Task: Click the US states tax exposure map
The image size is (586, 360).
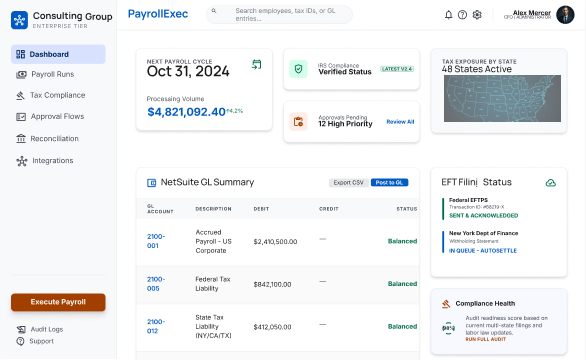Action: point(502,98)
